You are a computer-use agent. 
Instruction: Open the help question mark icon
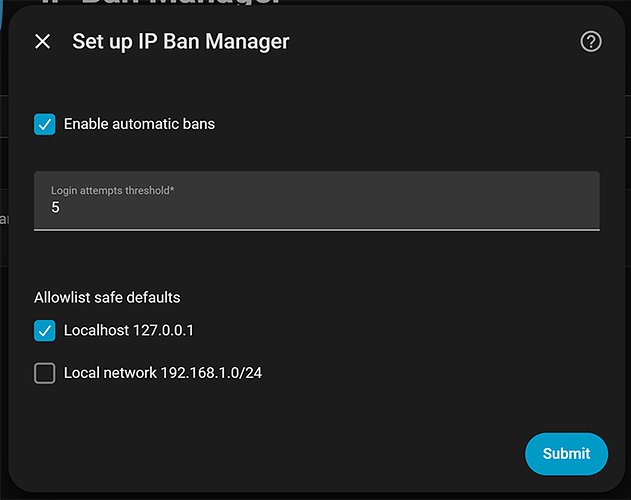point(591,41)
